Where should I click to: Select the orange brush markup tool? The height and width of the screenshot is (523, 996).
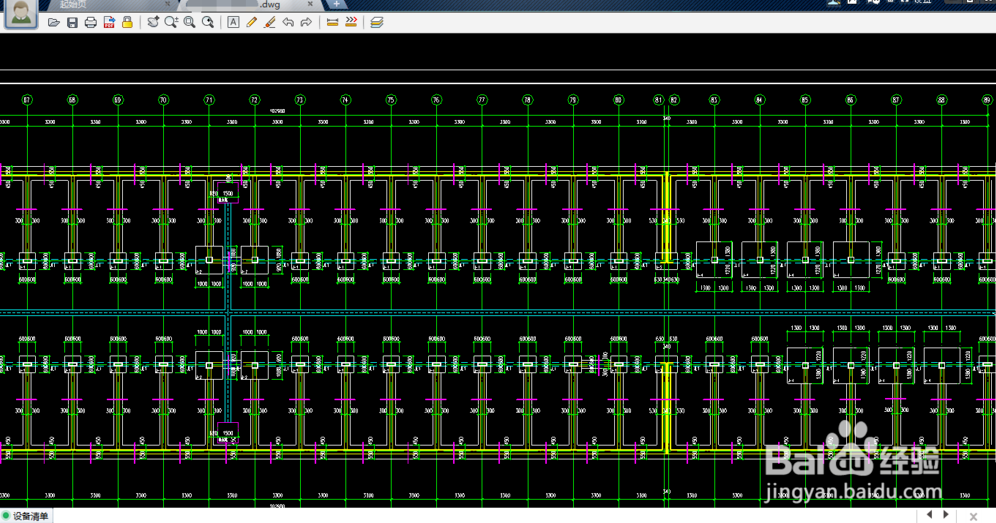click(x=269, y=22)
